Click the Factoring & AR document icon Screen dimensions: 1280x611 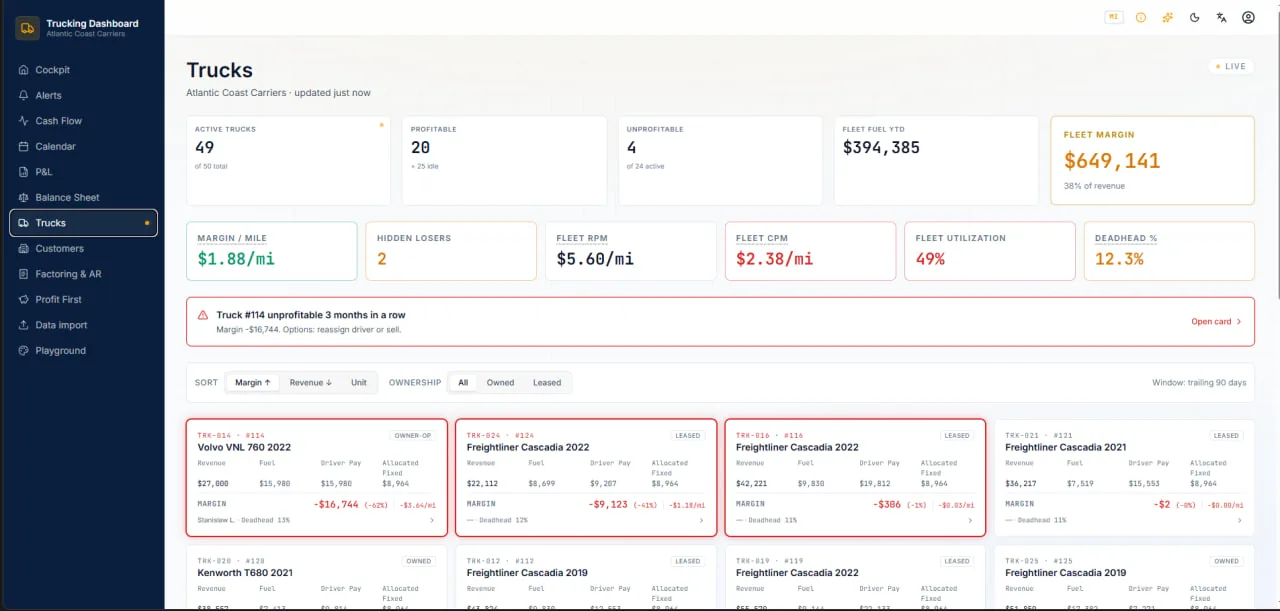24,274
